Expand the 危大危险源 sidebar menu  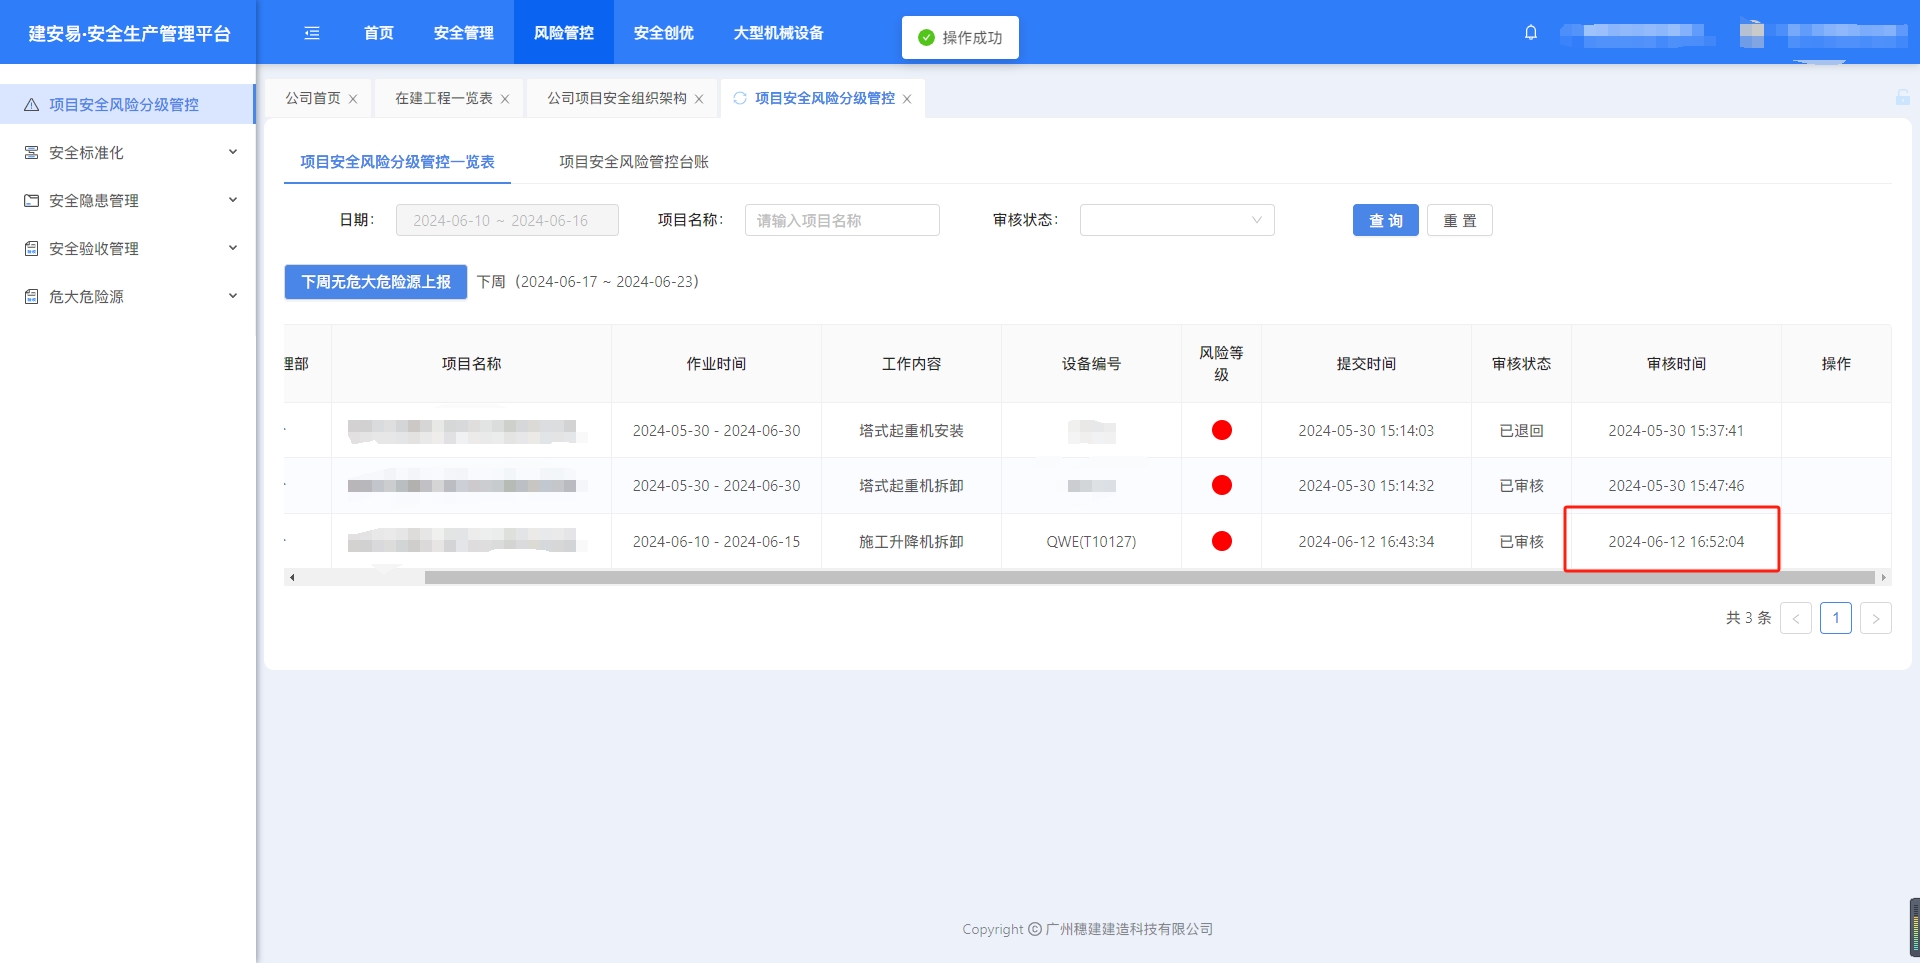[x=232, y=296]
